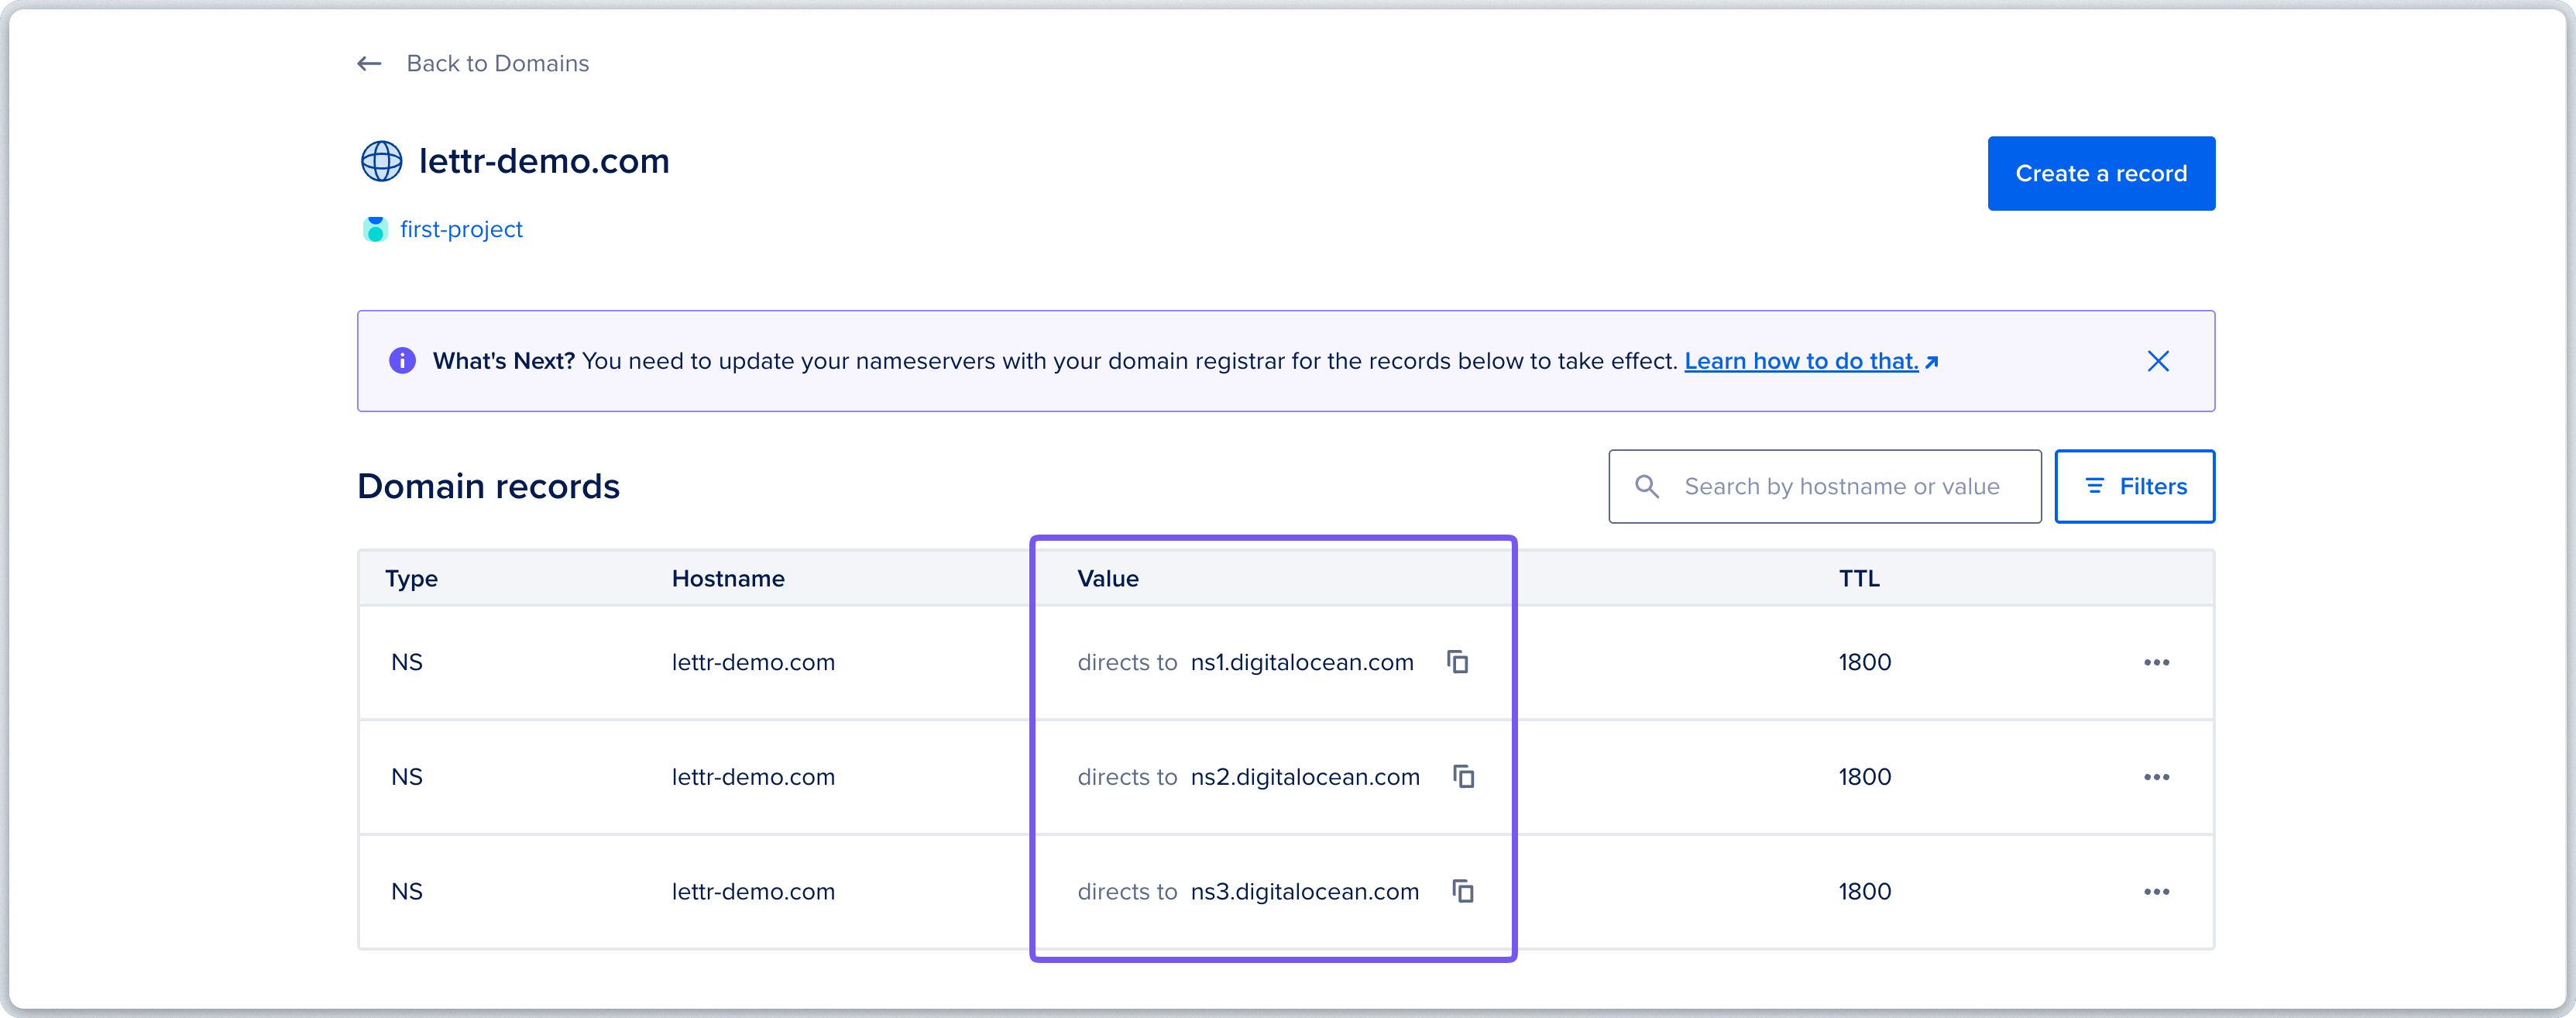Screen dimensions: 2576x1018
Task: Click the info icon in the What's Next banner
Action: pos(401,361)
